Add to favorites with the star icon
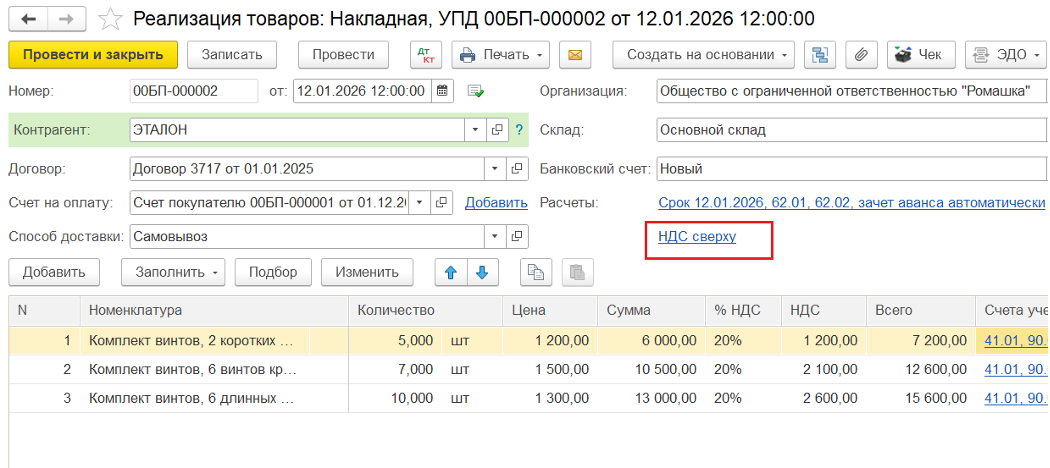This screenshot has height=468, width=1050. pos(112,18)
